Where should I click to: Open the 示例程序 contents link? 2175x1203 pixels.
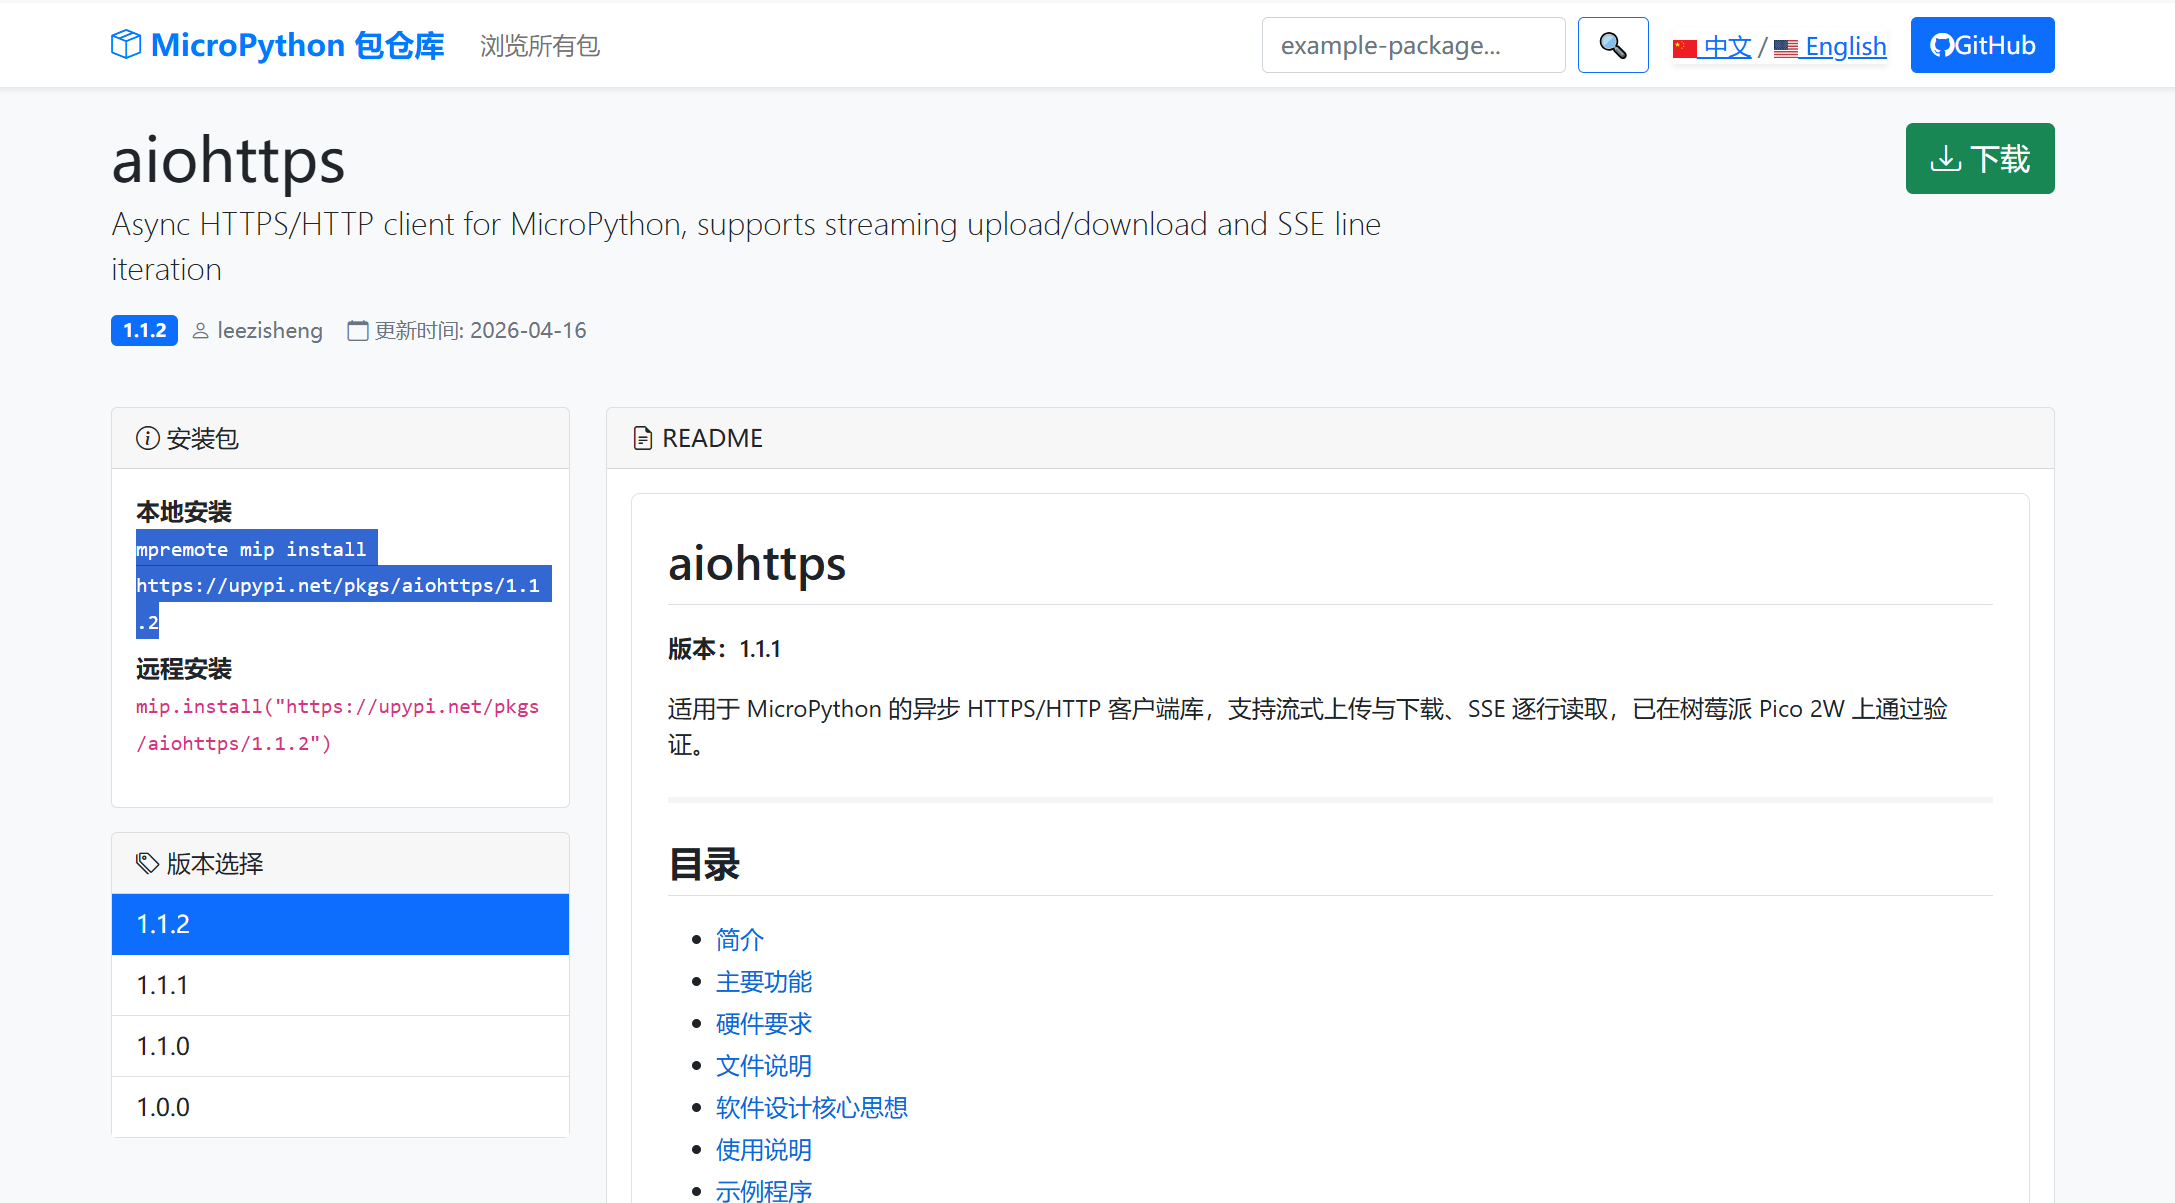[764, 1191]
